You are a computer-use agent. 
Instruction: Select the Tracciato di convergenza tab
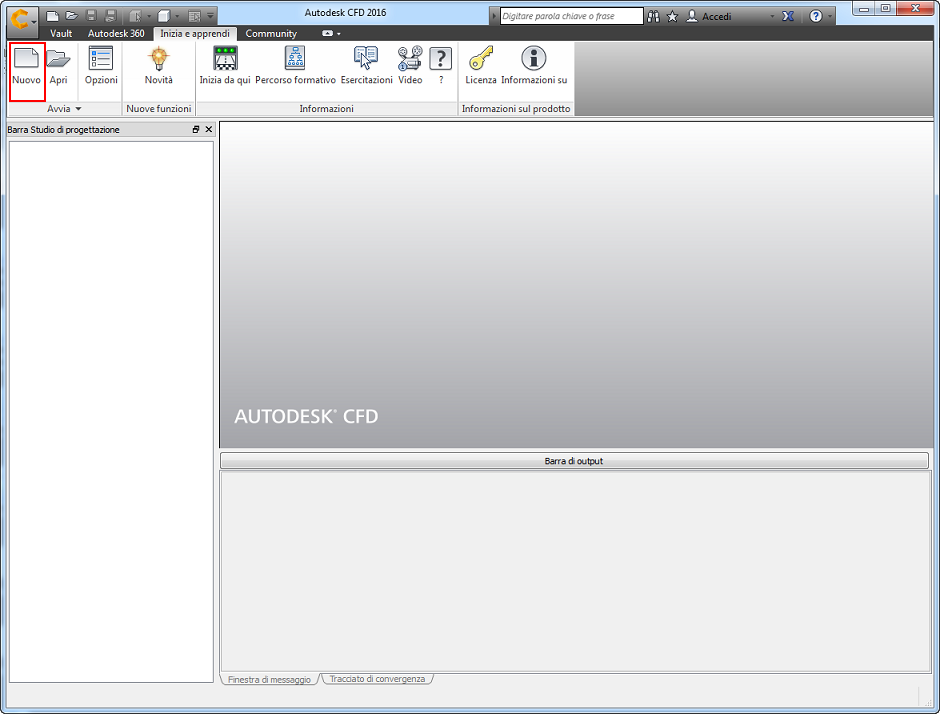click(x=377, y=679)
